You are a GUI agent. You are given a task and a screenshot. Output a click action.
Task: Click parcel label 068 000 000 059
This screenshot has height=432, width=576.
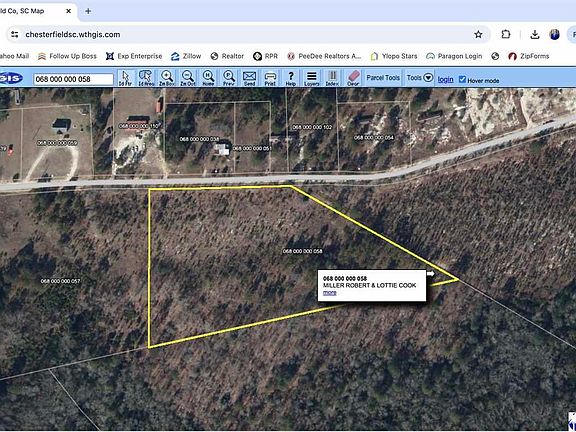[x=57, y=143]
